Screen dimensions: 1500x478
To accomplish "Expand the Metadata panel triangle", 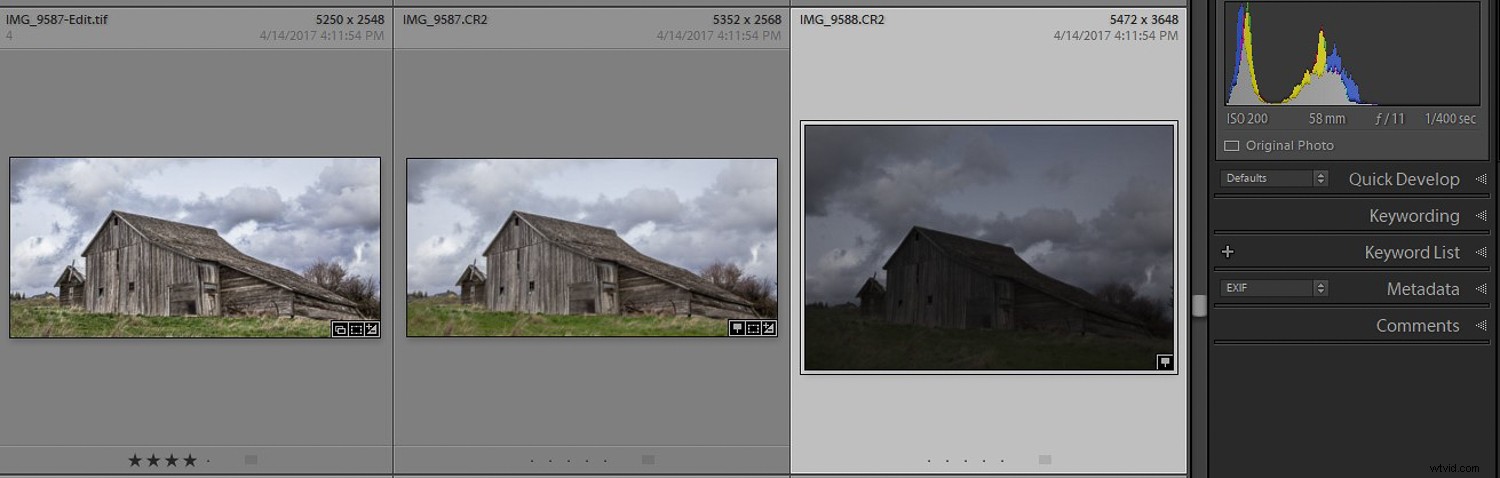I will pos(1481,289).
